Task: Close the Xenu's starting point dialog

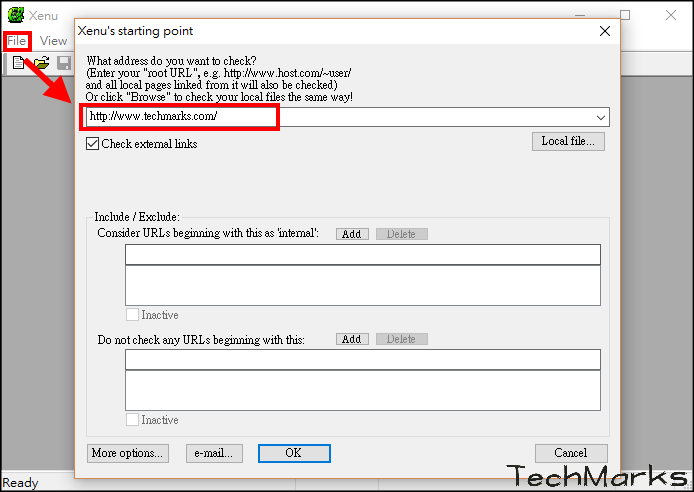Action: (604, 32)
